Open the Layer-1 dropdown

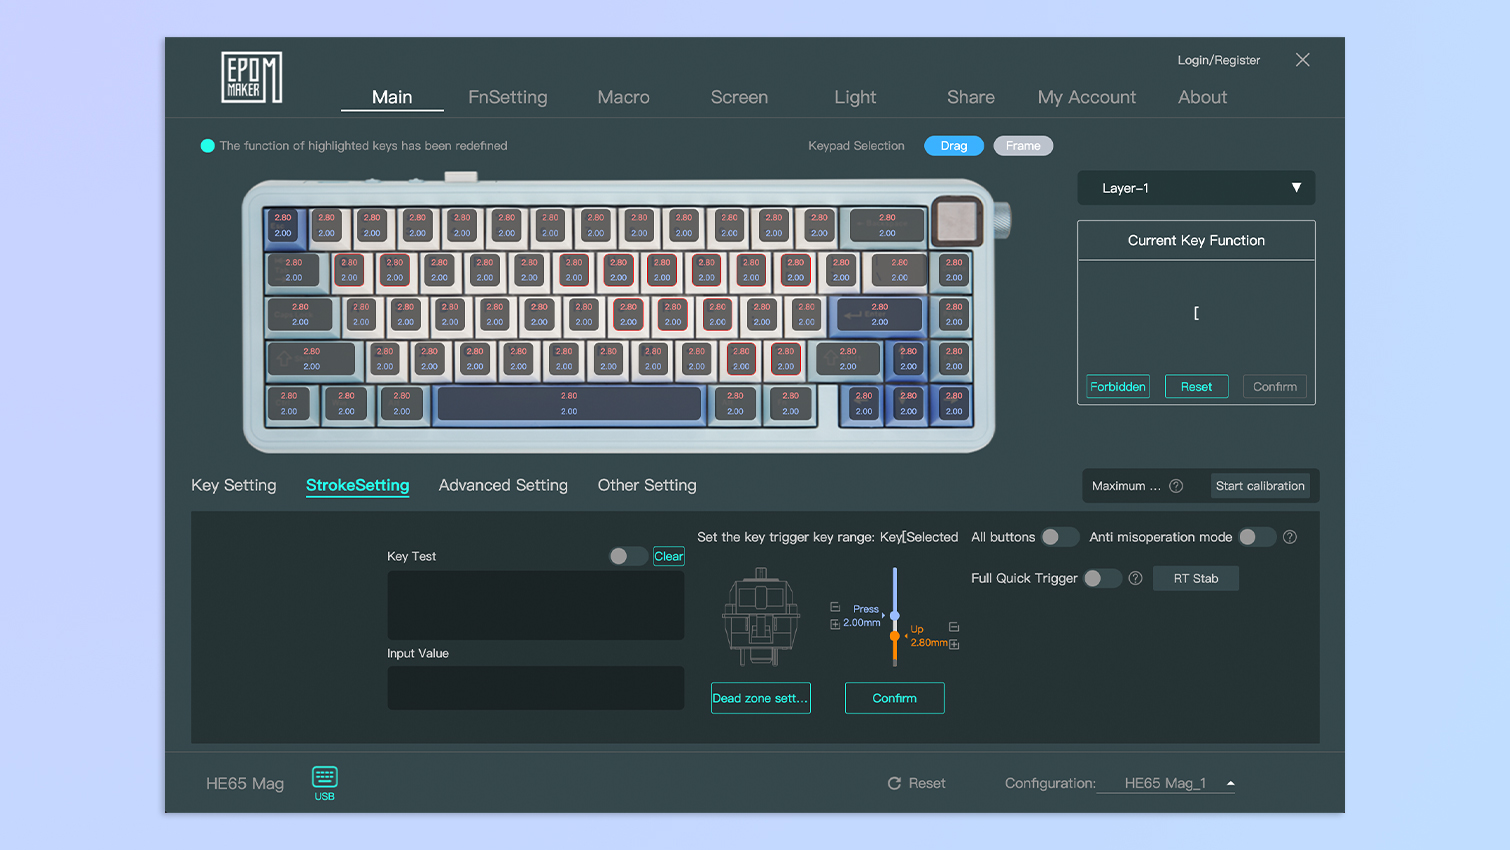(x=1195, y=188)
